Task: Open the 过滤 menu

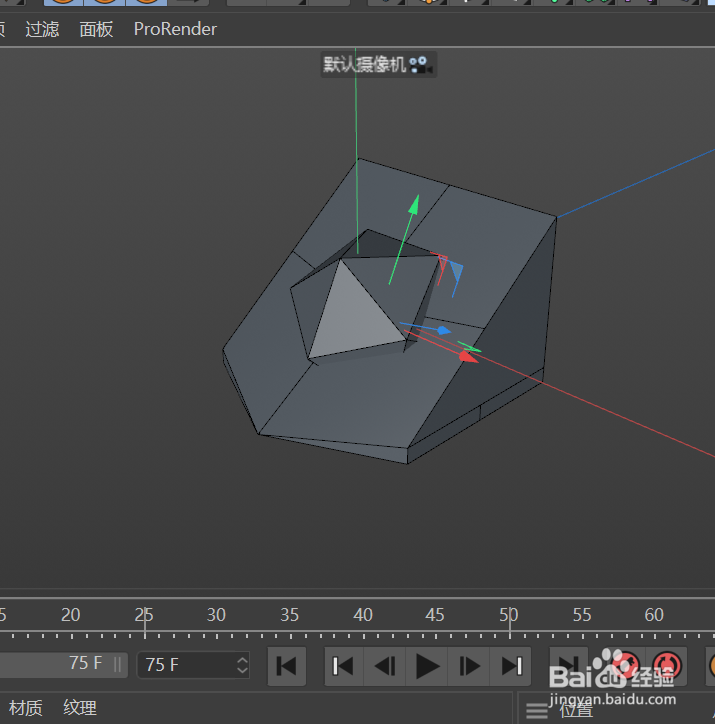Action: (x=42, y=29)
